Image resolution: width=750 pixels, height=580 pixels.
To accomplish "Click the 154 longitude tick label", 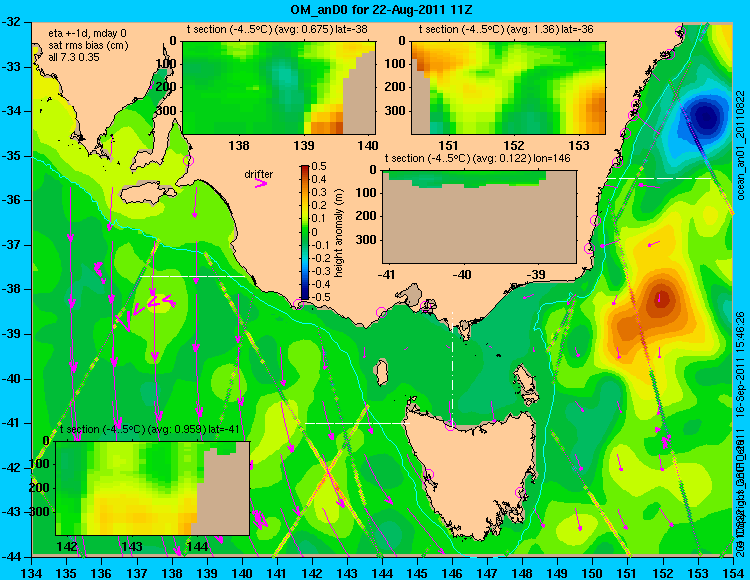I will point(732,571).
